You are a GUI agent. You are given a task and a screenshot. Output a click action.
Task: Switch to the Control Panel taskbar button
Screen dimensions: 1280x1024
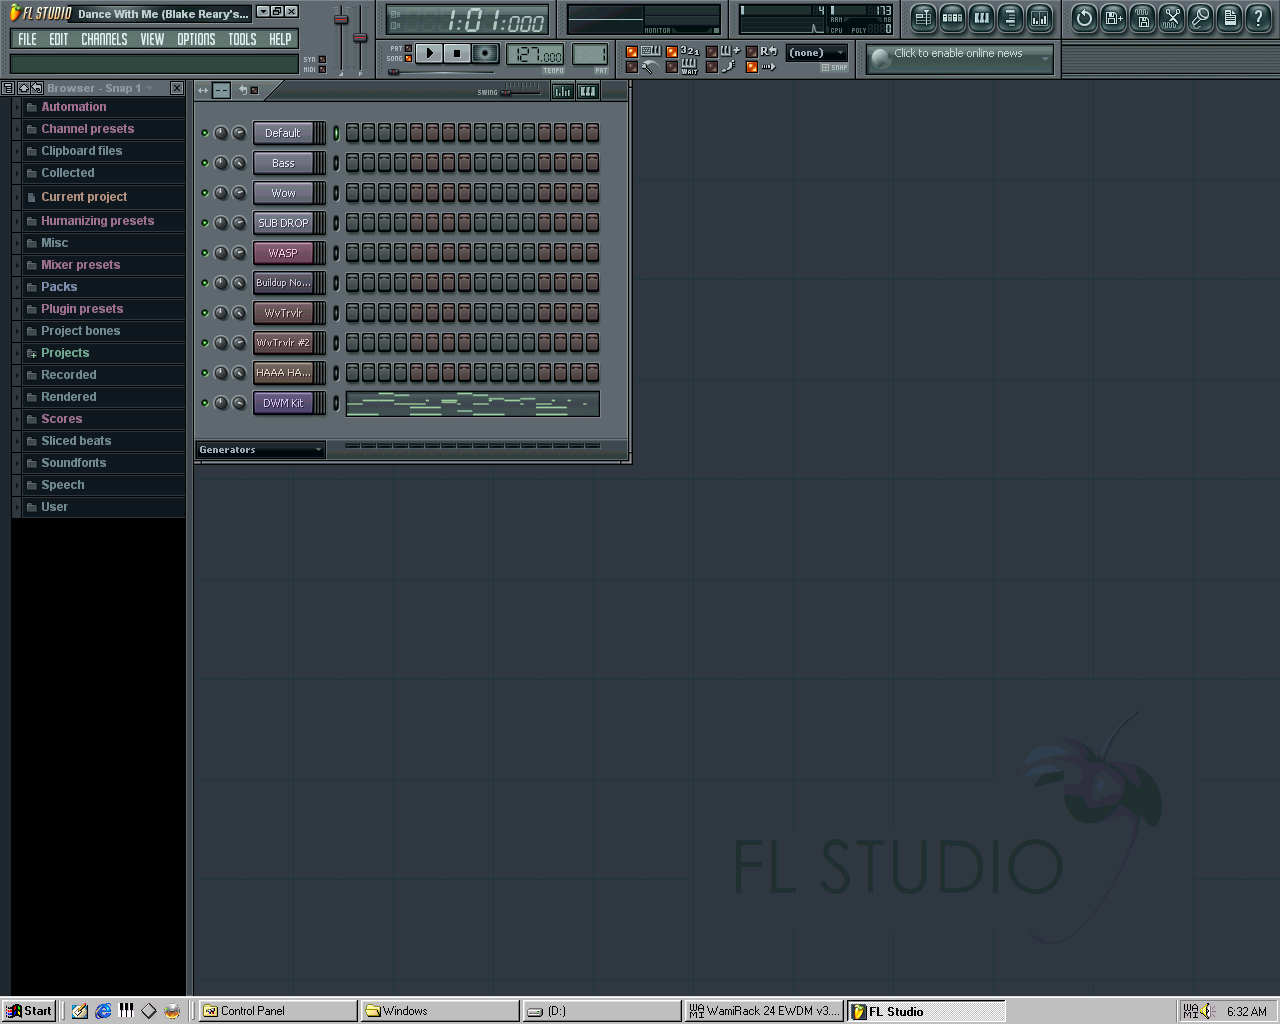(277, 1011)
